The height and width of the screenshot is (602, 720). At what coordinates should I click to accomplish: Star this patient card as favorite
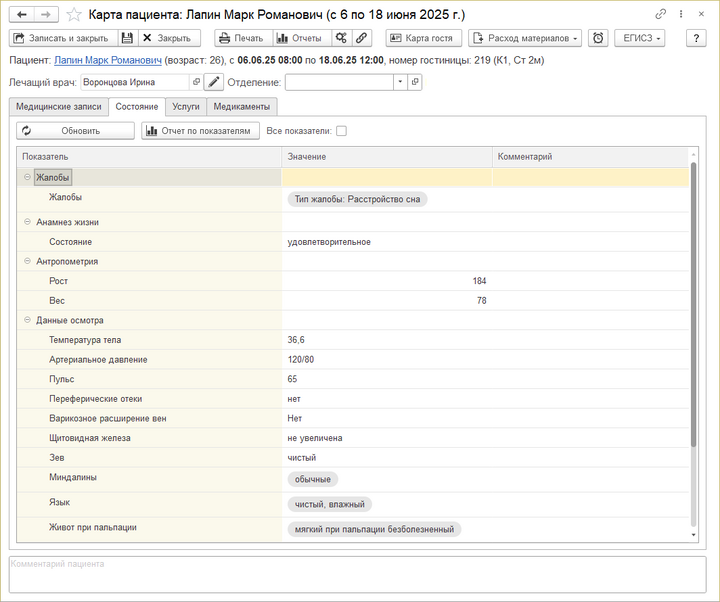coord(75,15)
